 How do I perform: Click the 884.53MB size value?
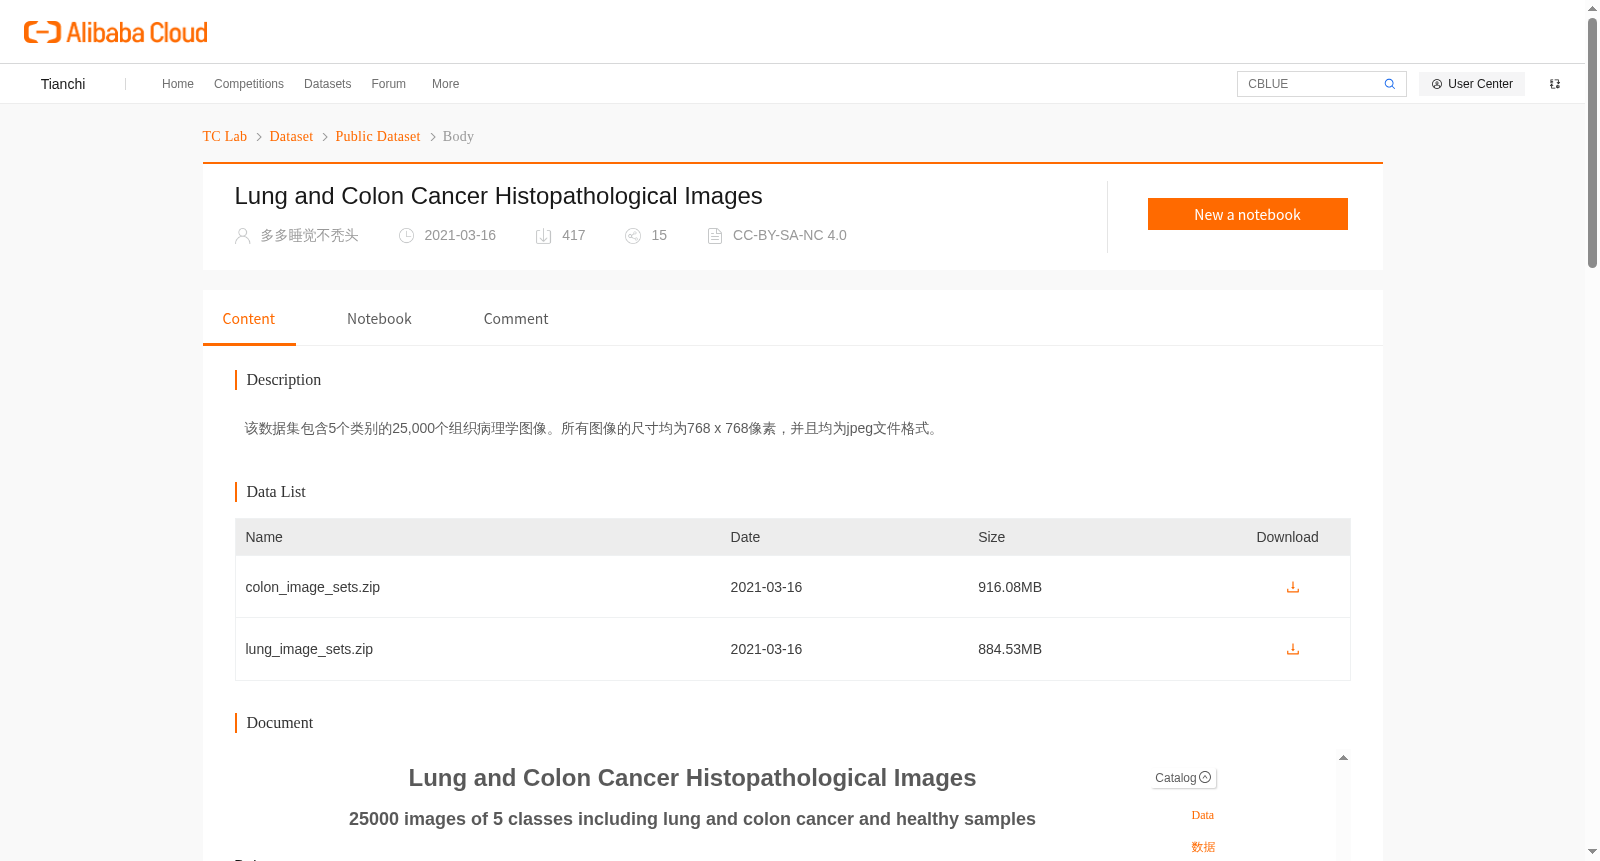click(1010, 649)
